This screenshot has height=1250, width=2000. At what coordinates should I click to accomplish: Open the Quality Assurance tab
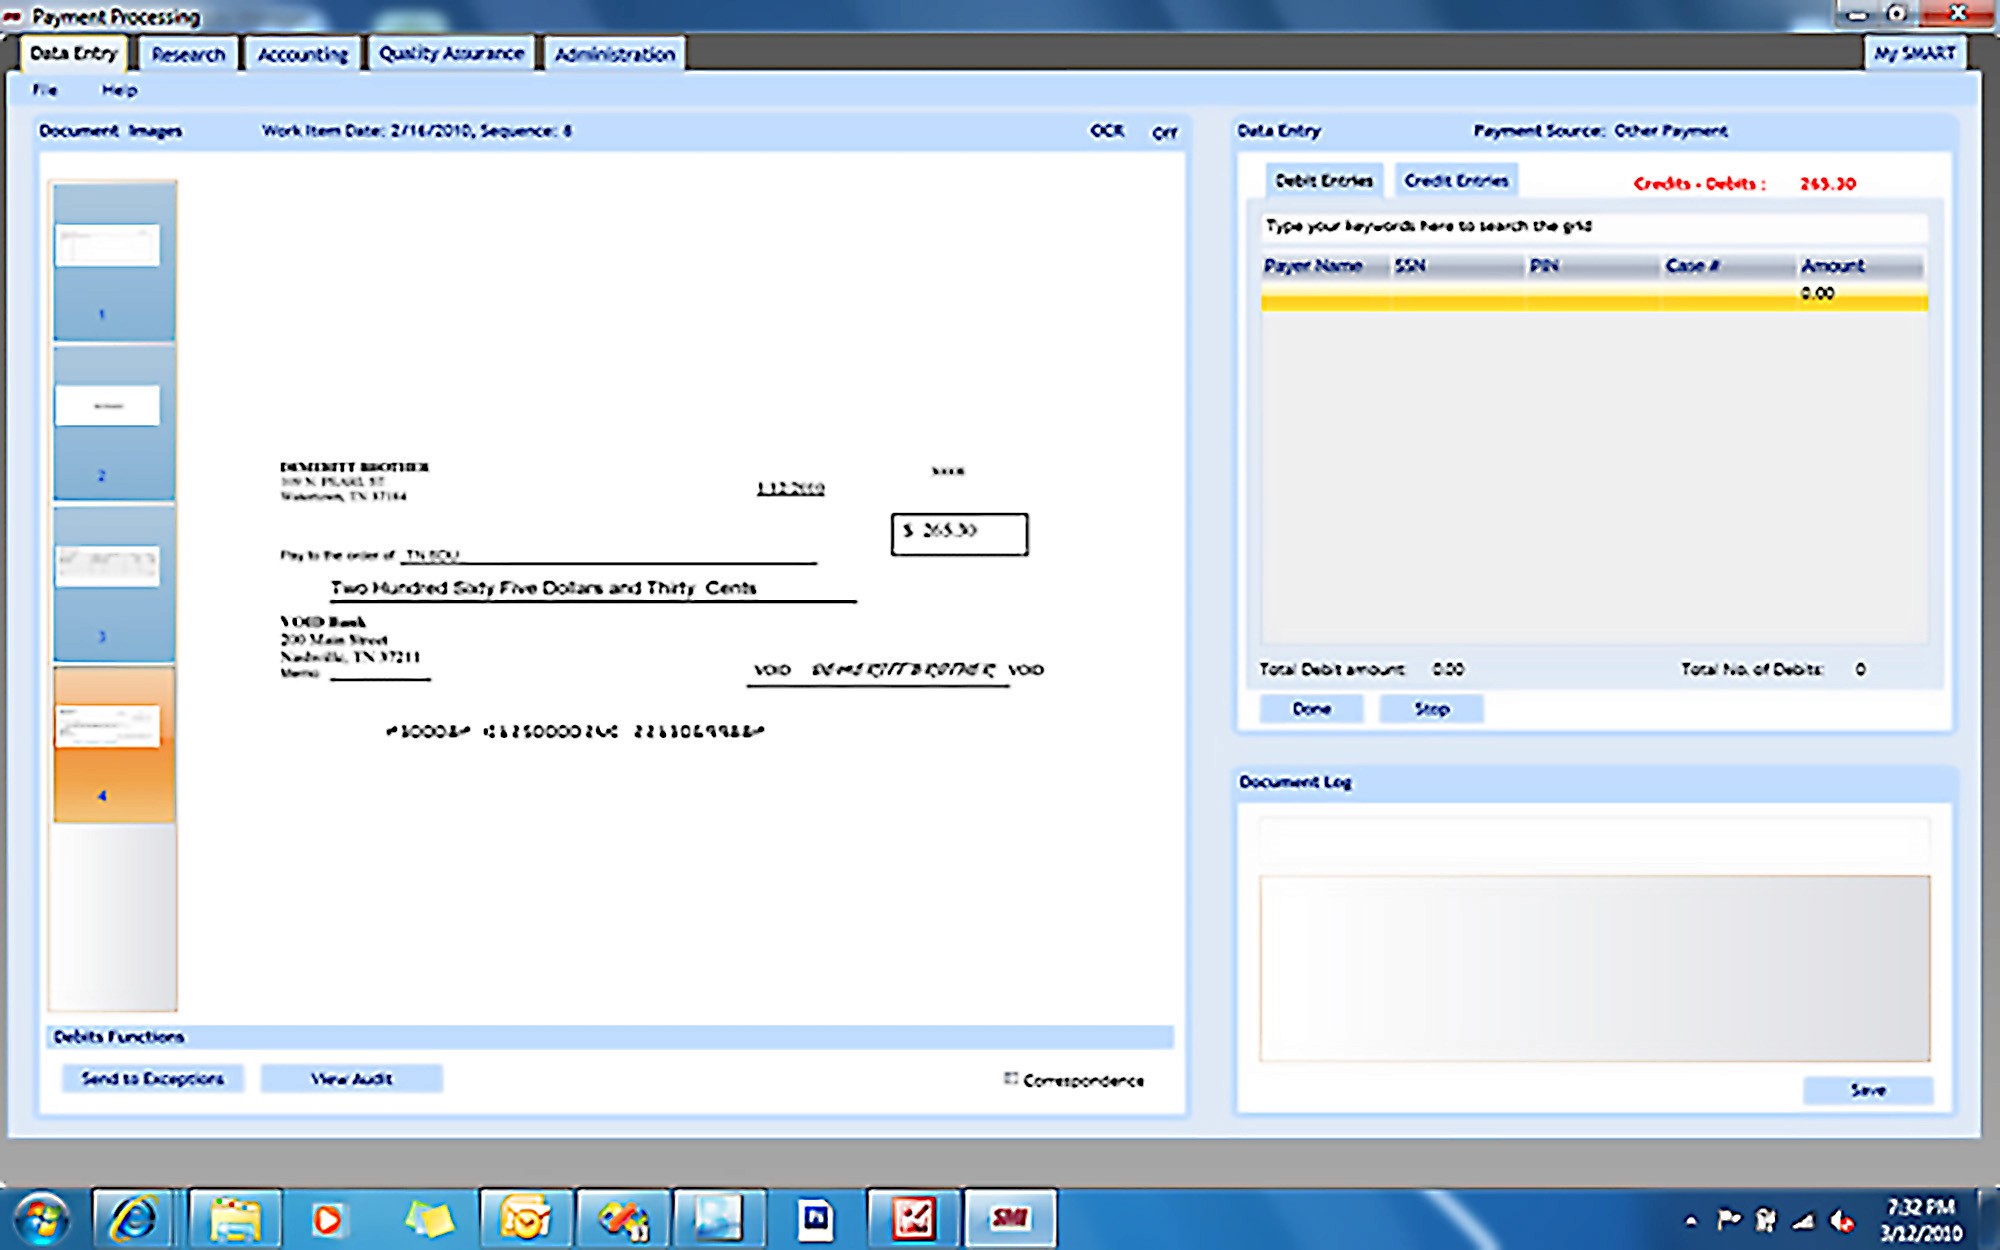(x=451, y=54)
